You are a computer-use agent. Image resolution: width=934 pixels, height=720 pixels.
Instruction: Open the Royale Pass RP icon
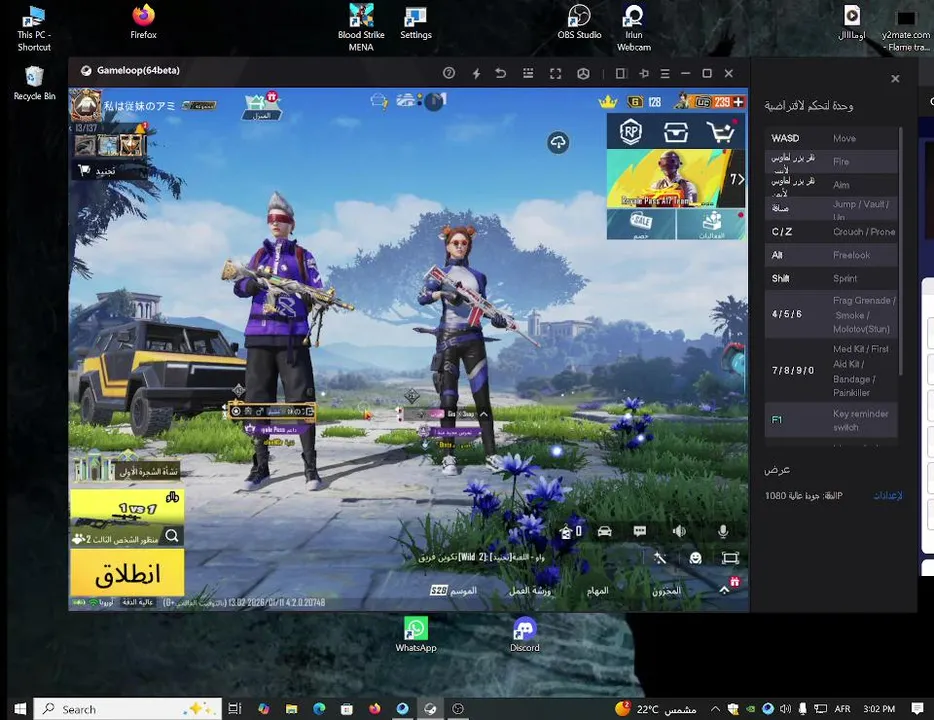click(630, 132)
